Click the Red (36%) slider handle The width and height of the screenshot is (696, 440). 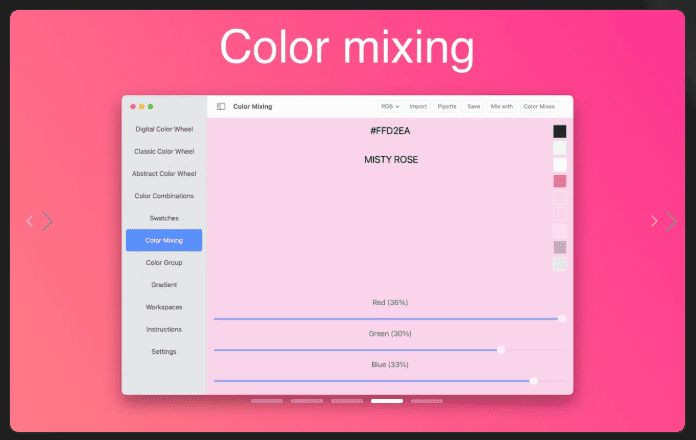(562, 319)
